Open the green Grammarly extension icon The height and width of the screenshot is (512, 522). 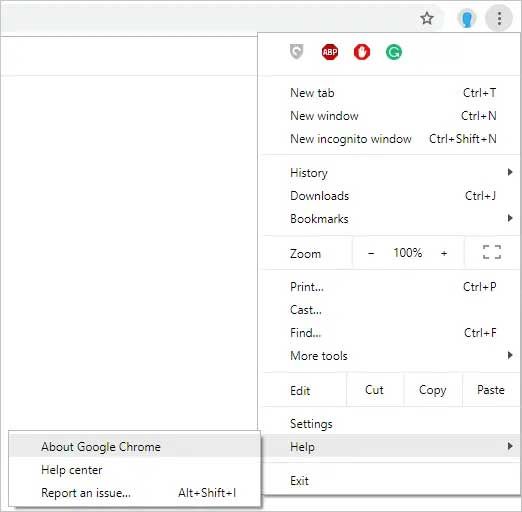(x=394, y=52)
